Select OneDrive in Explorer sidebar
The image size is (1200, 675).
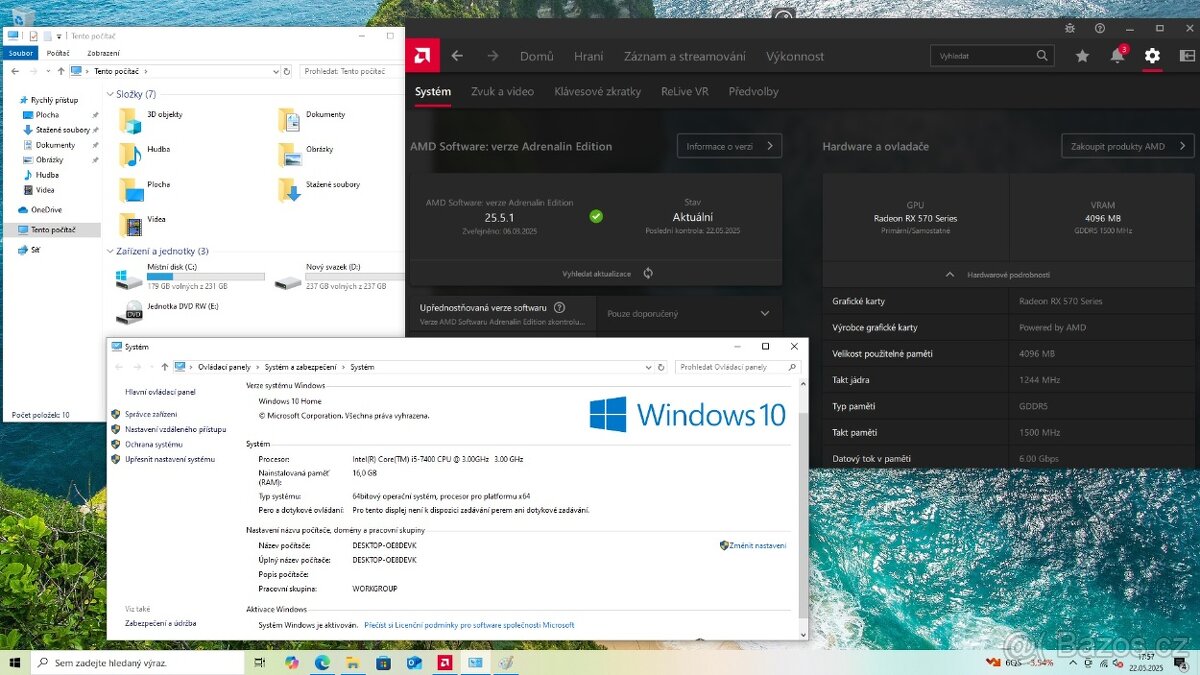click(46, 210)
